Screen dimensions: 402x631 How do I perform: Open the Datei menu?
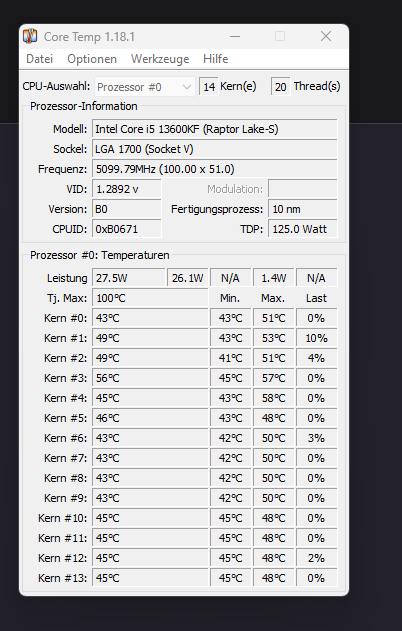[39, 59]
